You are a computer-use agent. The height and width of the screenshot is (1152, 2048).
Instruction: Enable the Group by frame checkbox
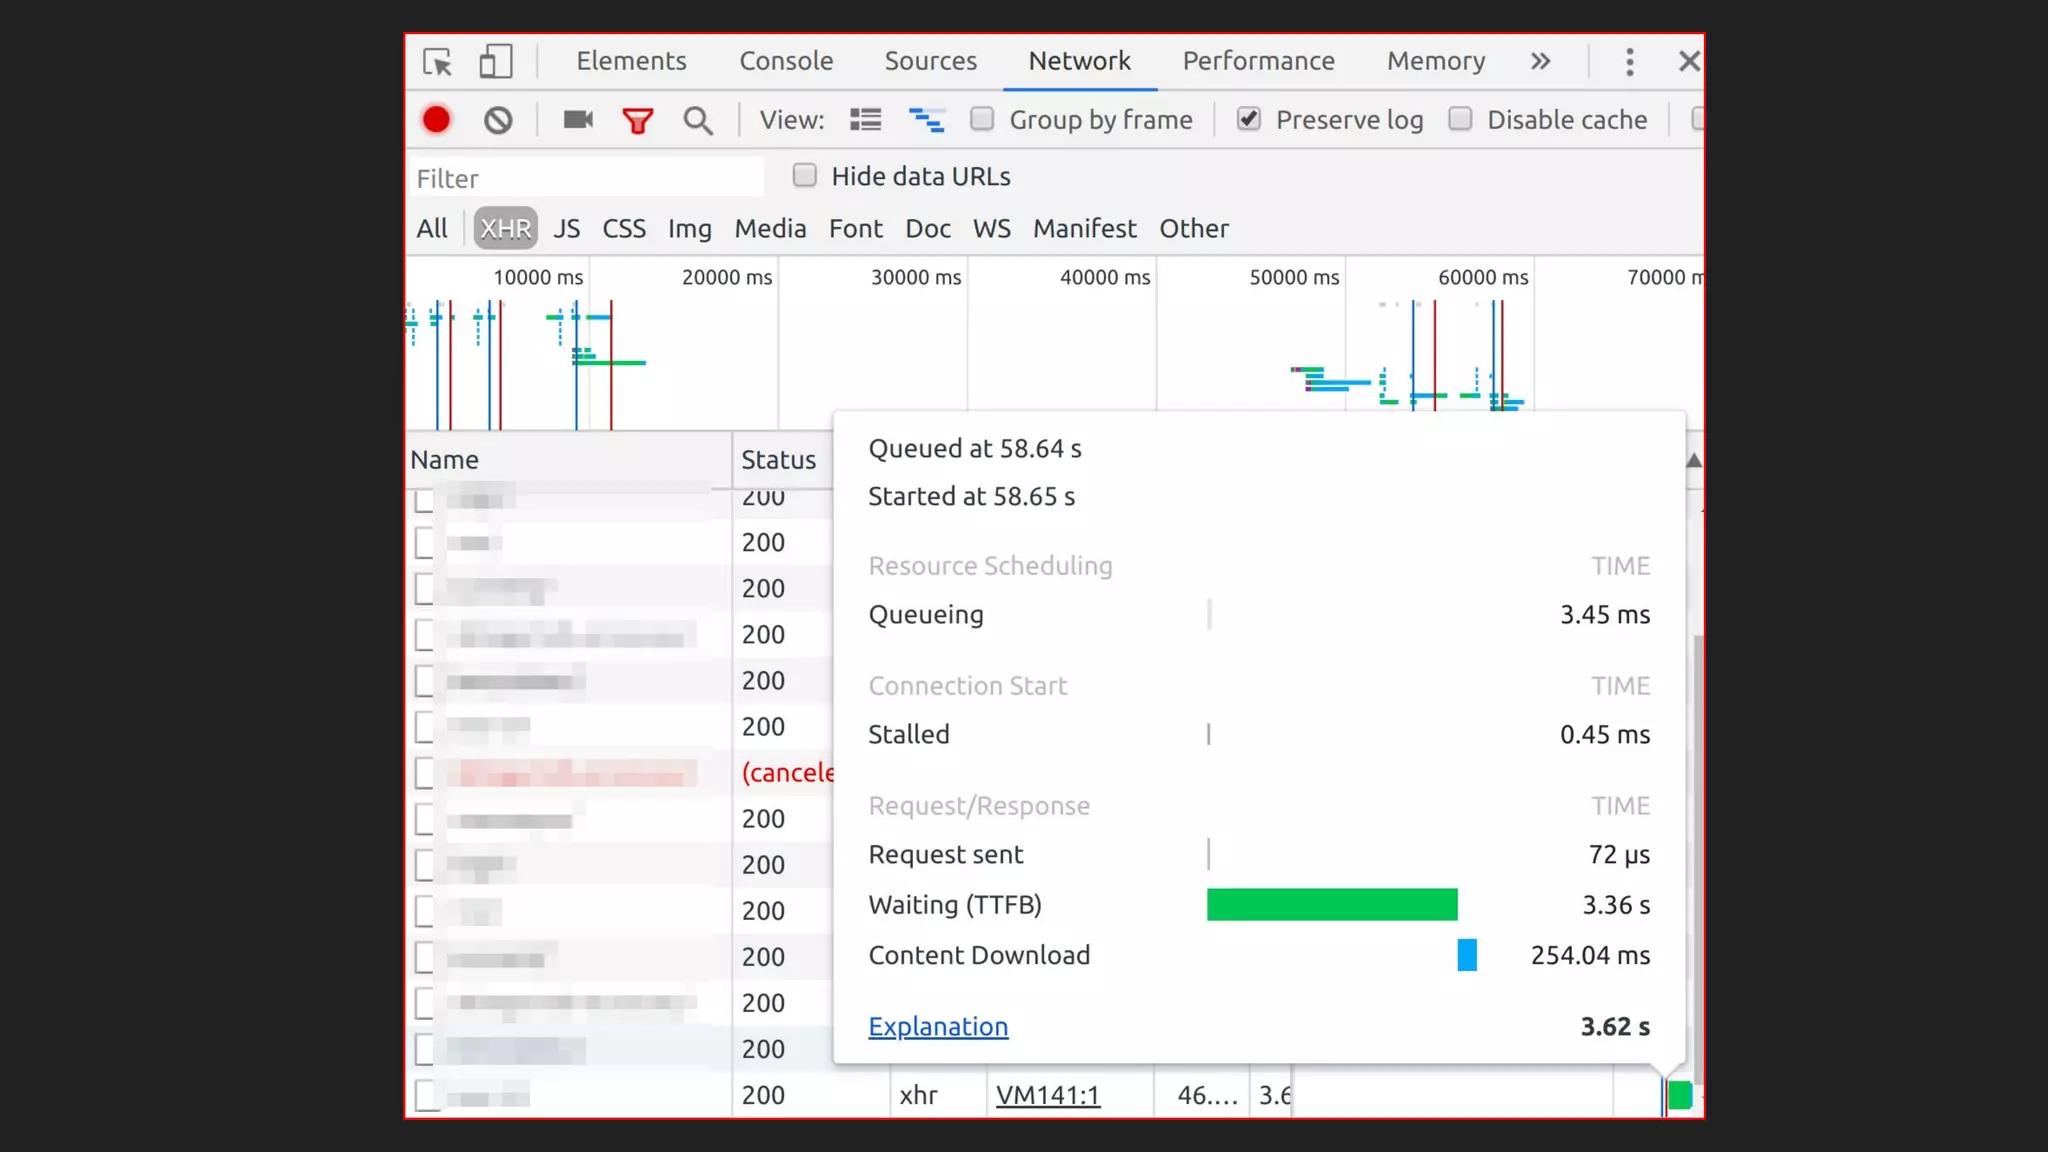point(982,119)
